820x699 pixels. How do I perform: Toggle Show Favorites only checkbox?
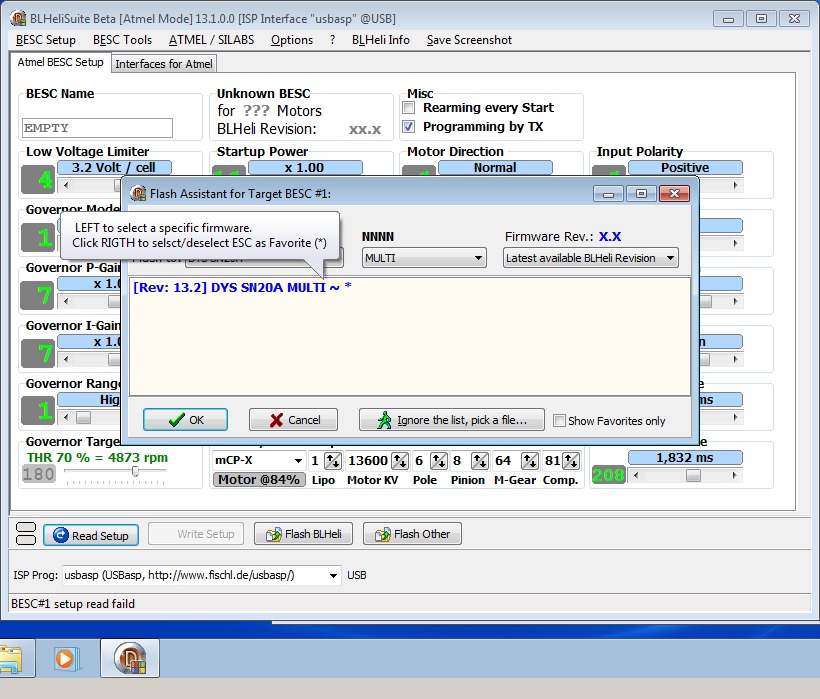point(559,420)
